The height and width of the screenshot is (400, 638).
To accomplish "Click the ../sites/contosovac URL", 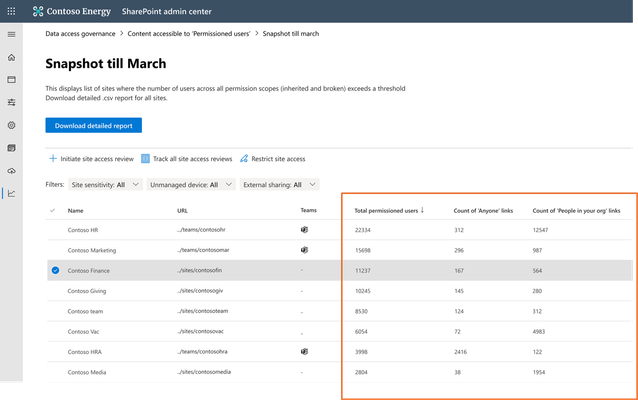I will tap(200, 331).
